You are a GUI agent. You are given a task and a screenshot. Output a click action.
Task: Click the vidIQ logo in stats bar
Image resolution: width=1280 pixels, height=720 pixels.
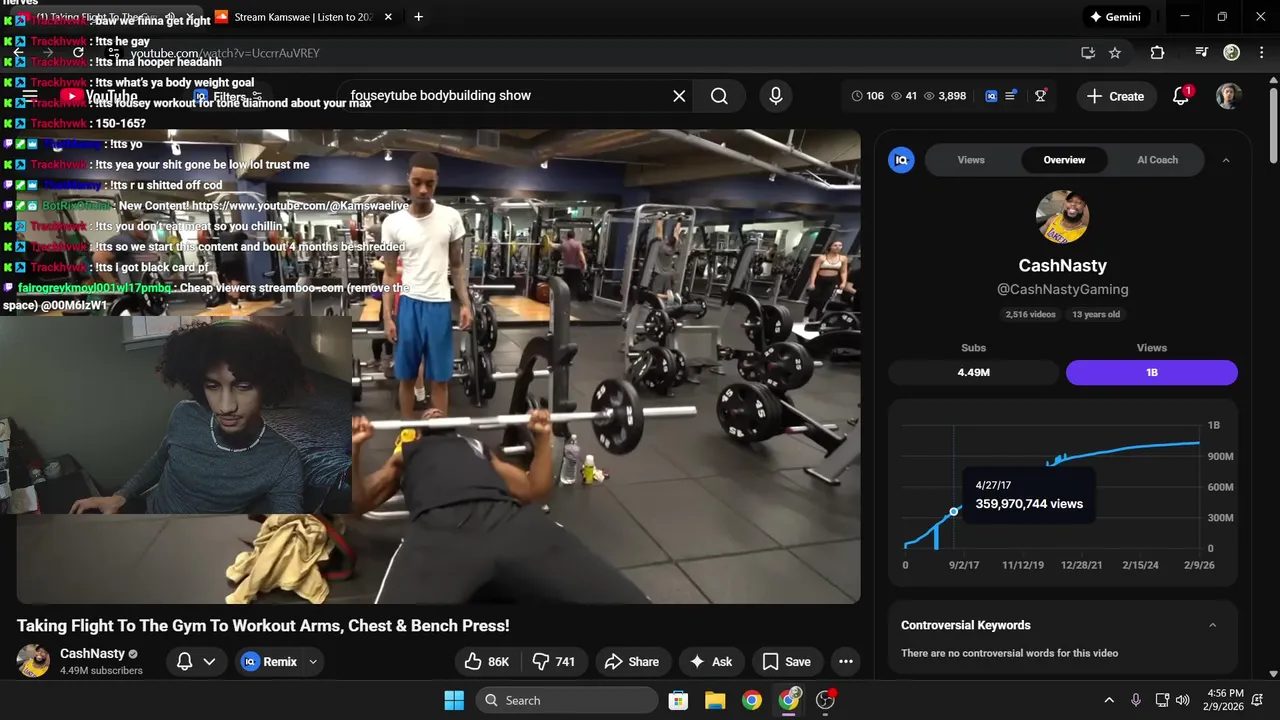[991, 96]
